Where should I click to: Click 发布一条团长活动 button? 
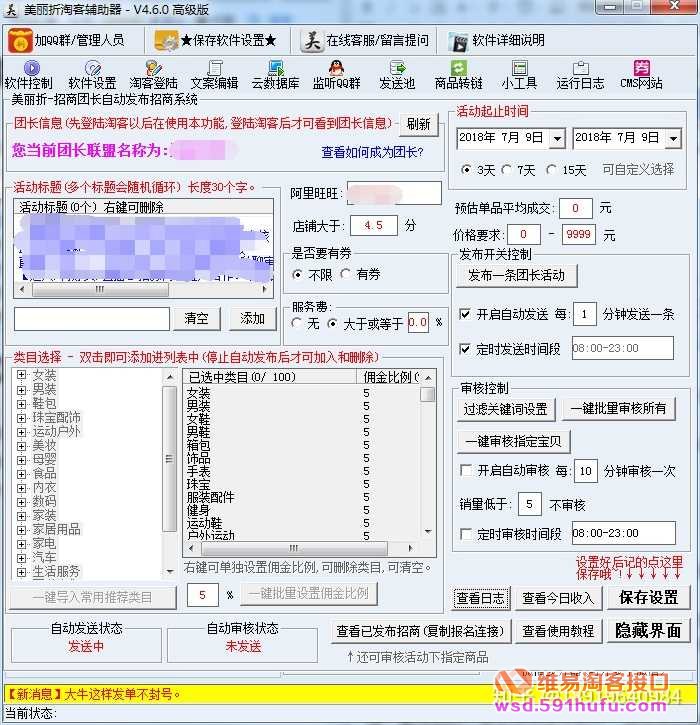pyautogui.click(x=516, y=276)
